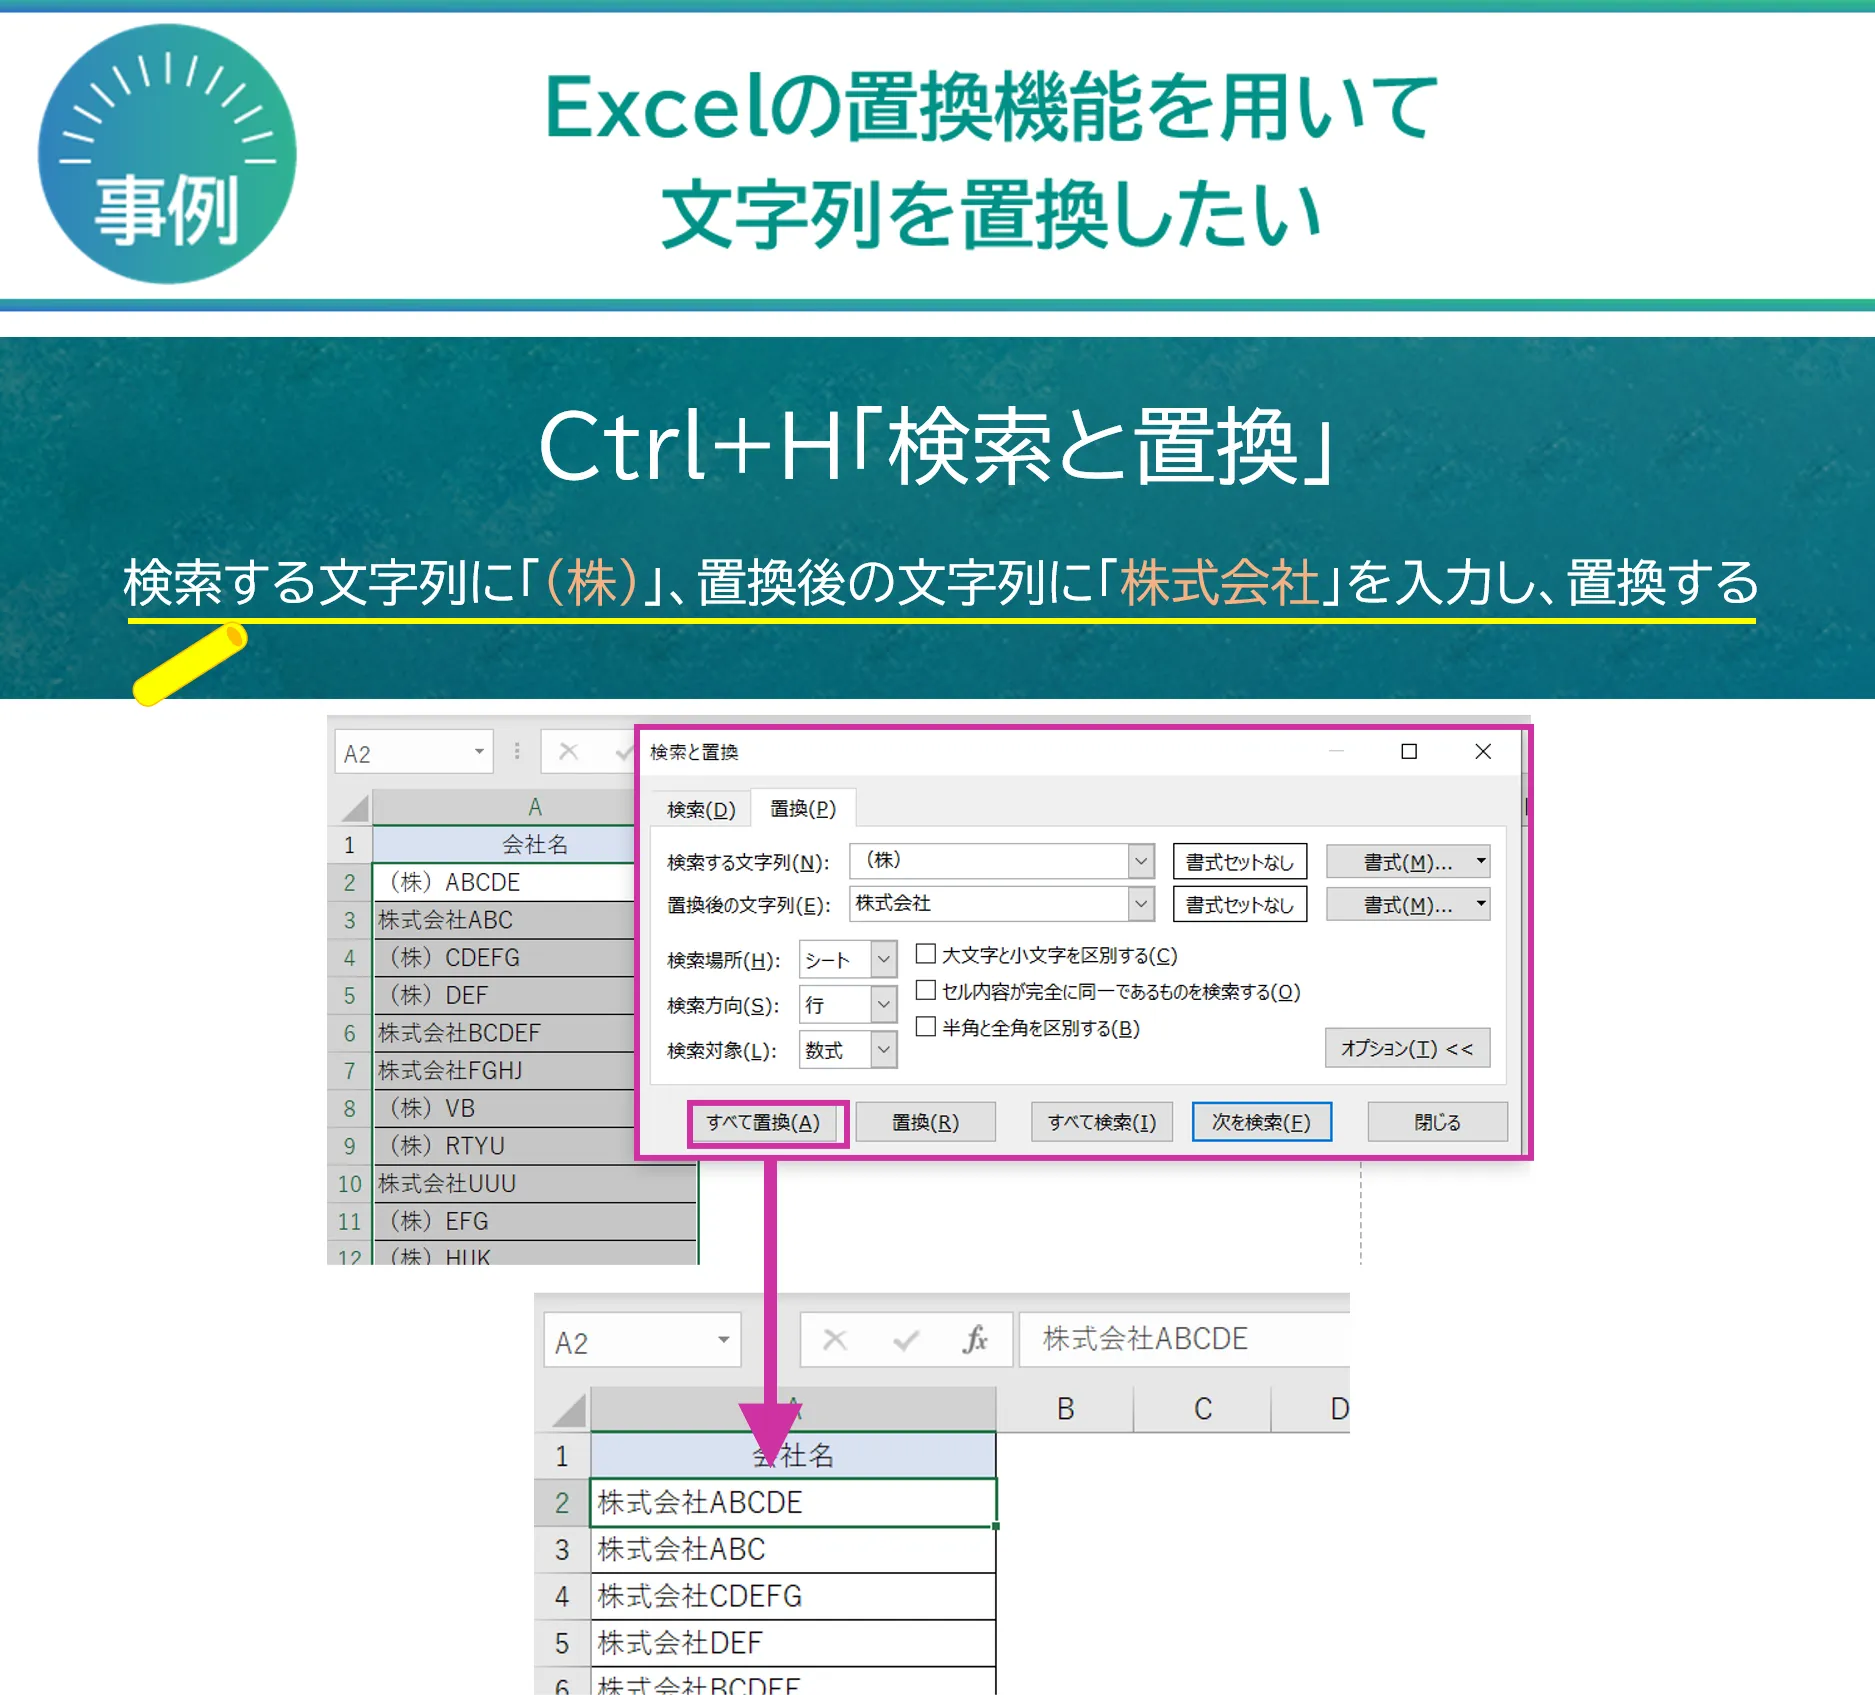Screen dimensions: 1875x1695
Task: Select cell 株式会社FGHJ in upper sheet
Action: pos(504,1070)
